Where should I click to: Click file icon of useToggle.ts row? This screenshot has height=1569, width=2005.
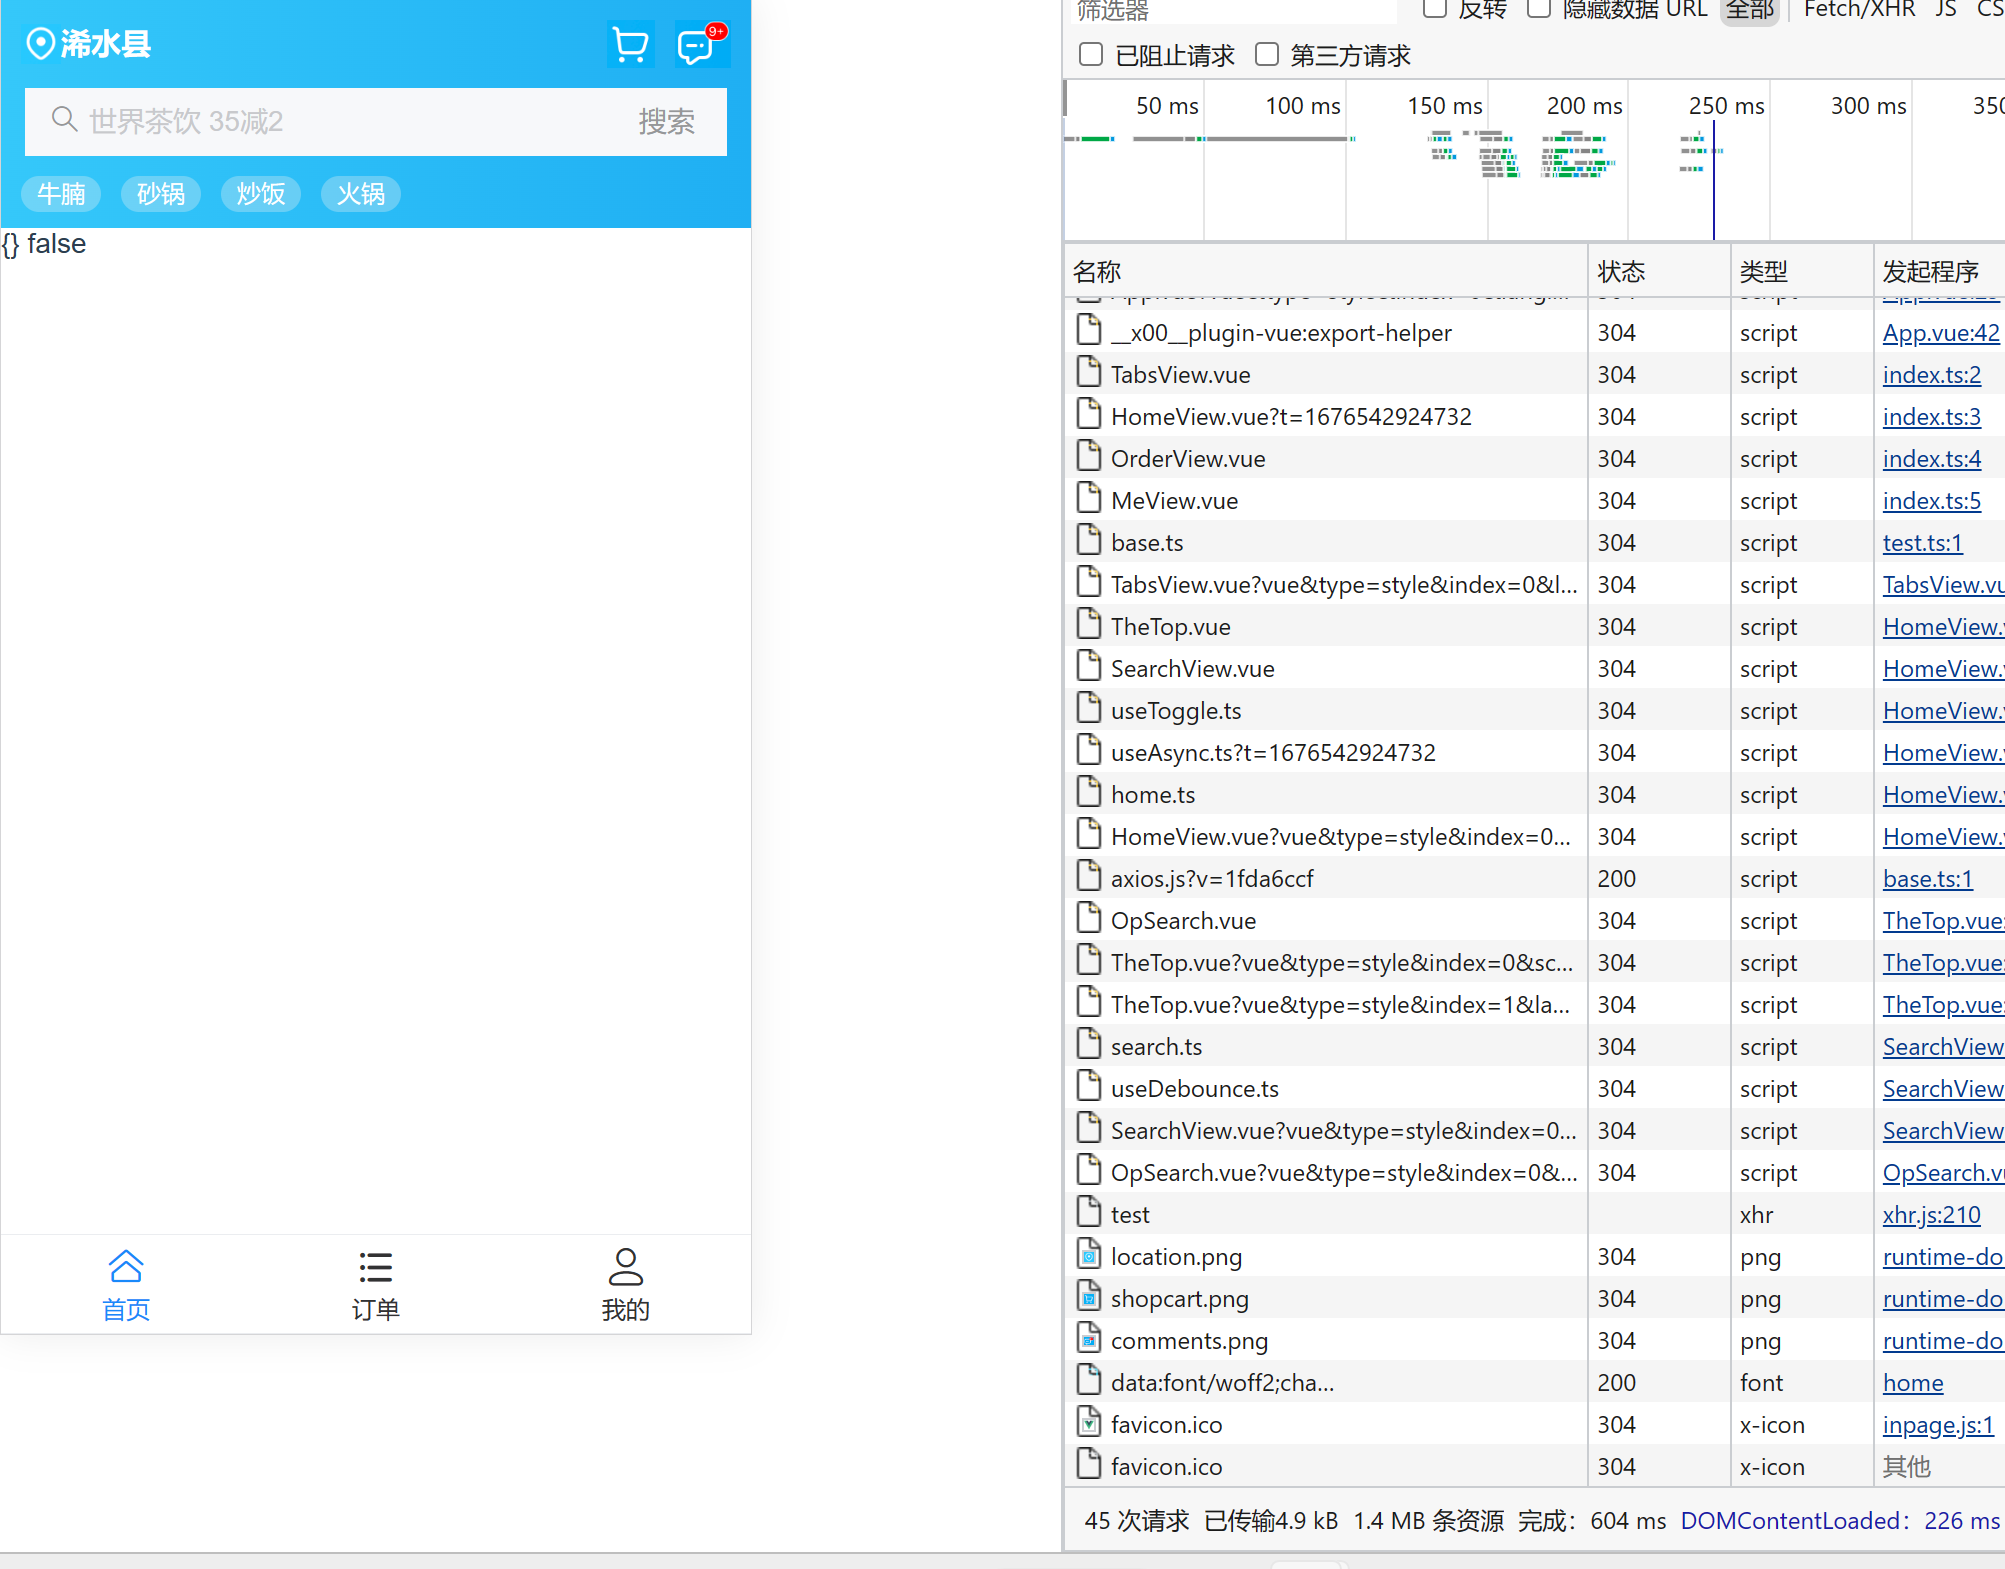[x=1089, y=708]
